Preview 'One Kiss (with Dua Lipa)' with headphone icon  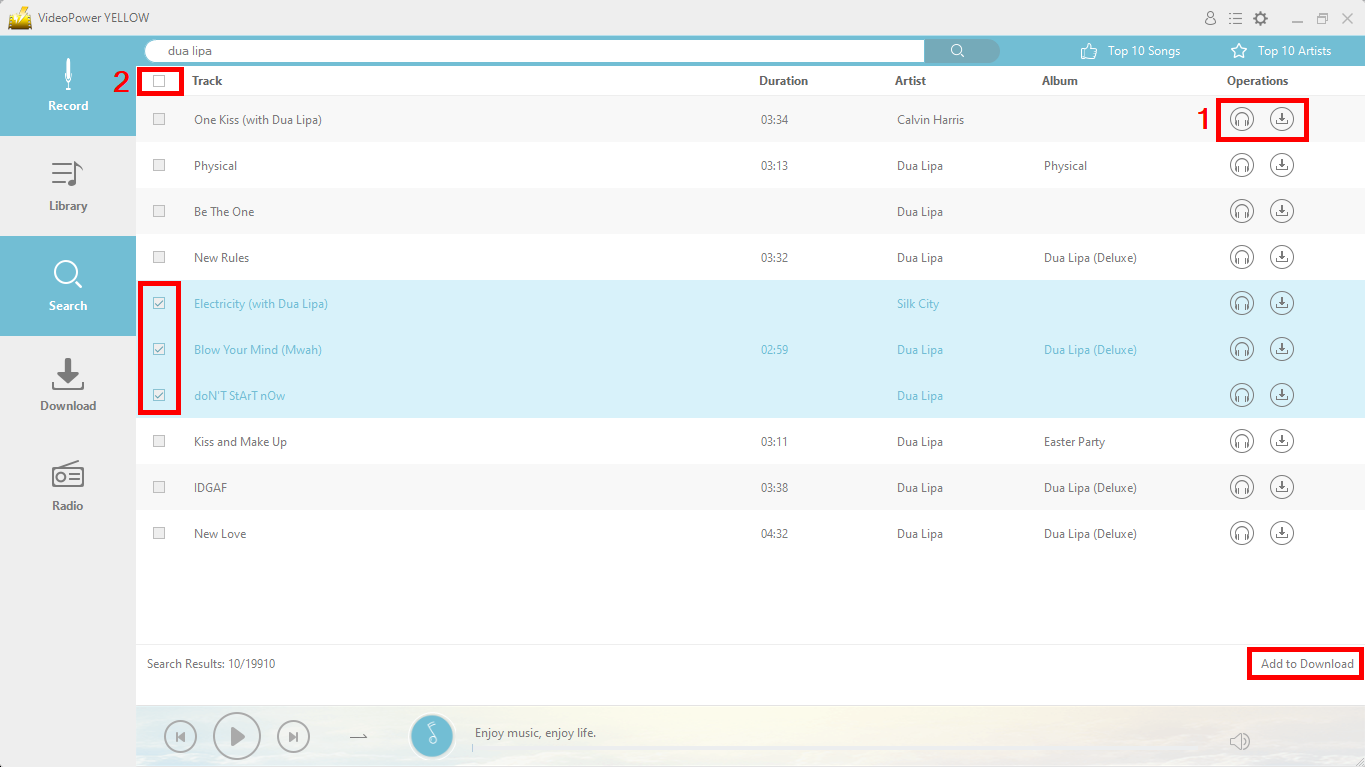click(1241, 119)
